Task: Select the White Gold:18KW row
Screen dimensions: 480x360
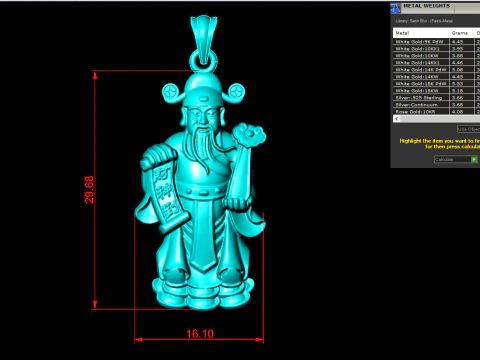Action: pyautogui.click(x=437, y=91)
